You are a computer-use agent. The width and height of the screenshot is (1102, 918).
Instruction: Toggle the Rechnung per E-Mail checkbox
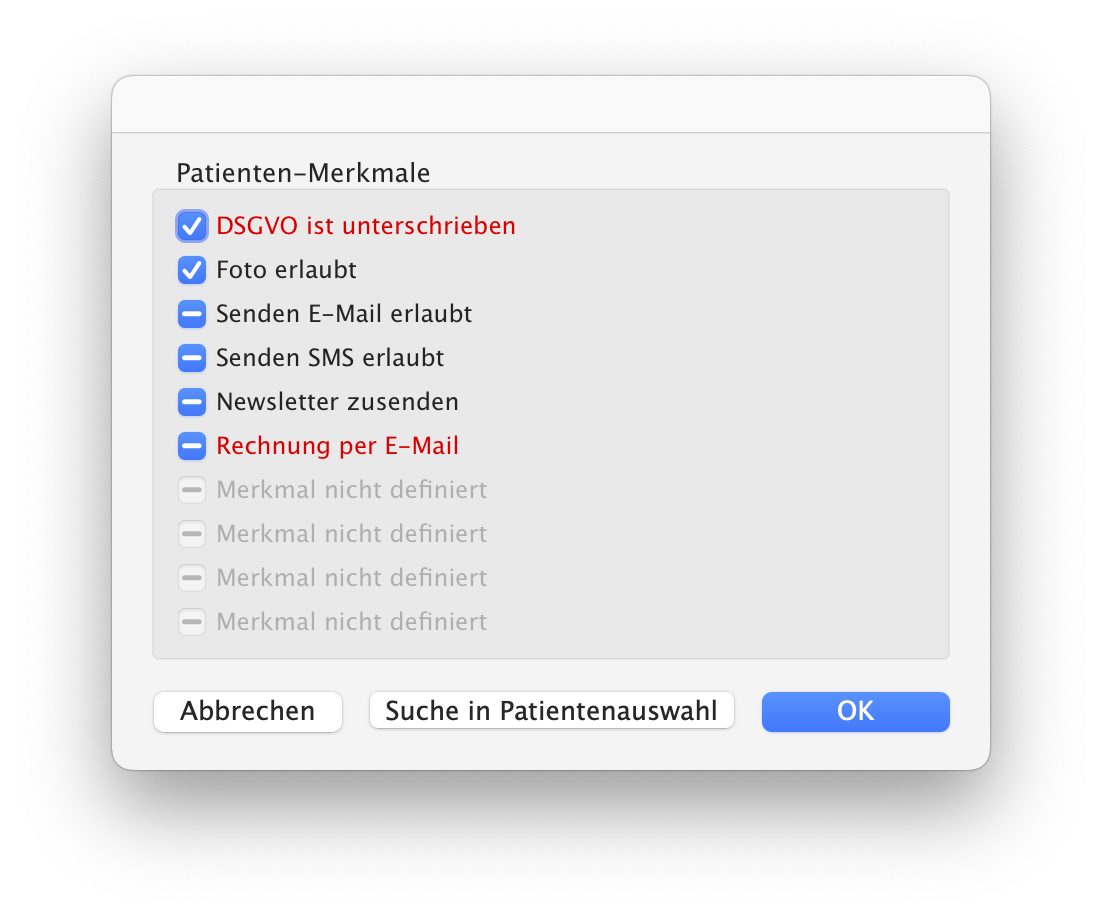click(192, 446)
